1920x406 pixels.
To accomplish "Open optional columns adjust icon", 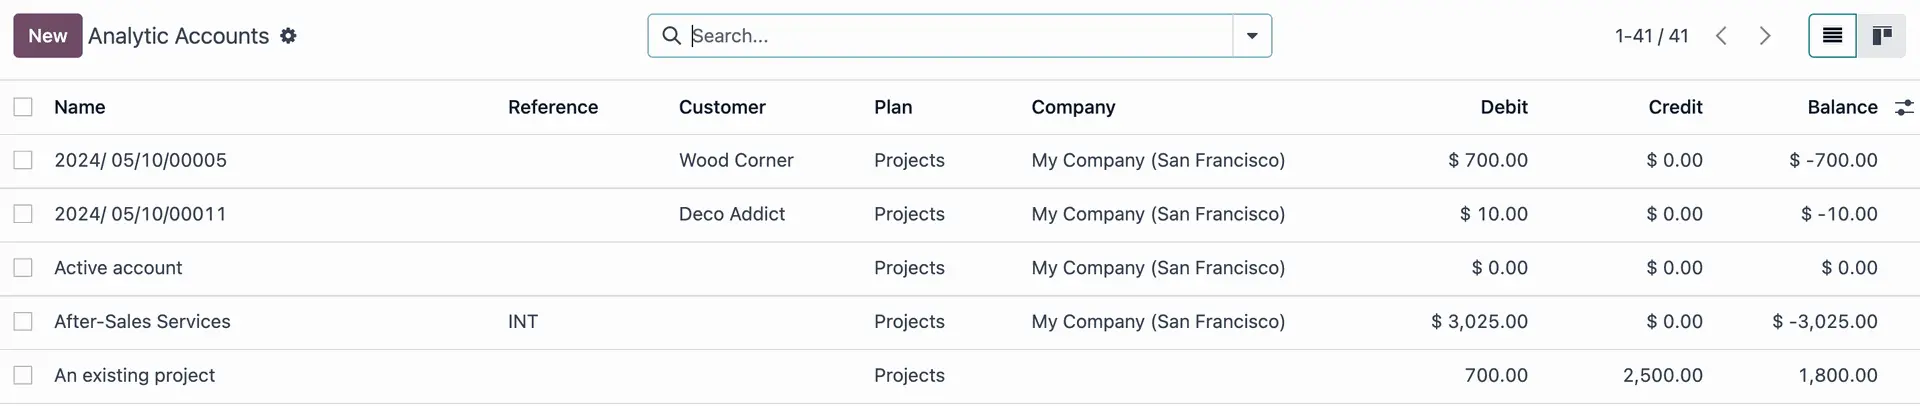I will tap(1904, 107).
